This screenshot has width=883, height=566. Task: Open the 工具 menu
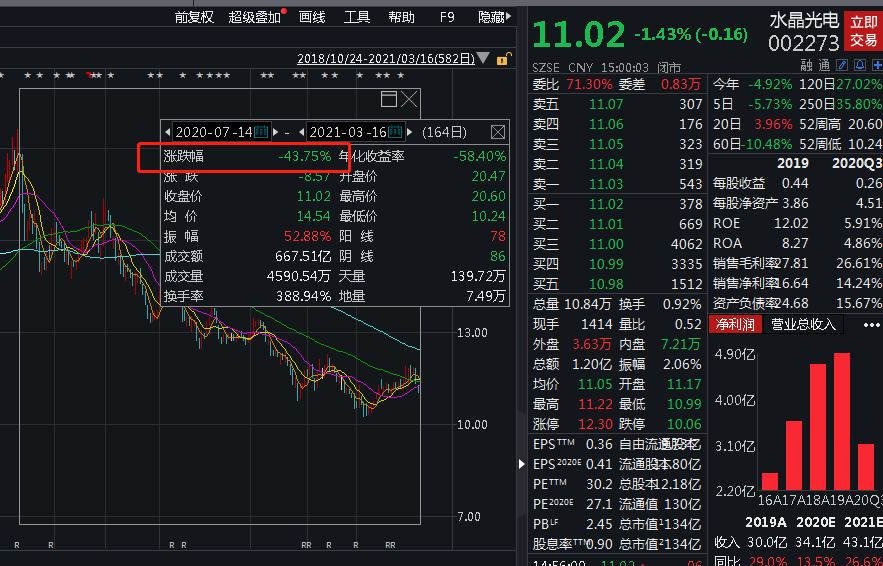pyautogui.click(x=357, y=17)
